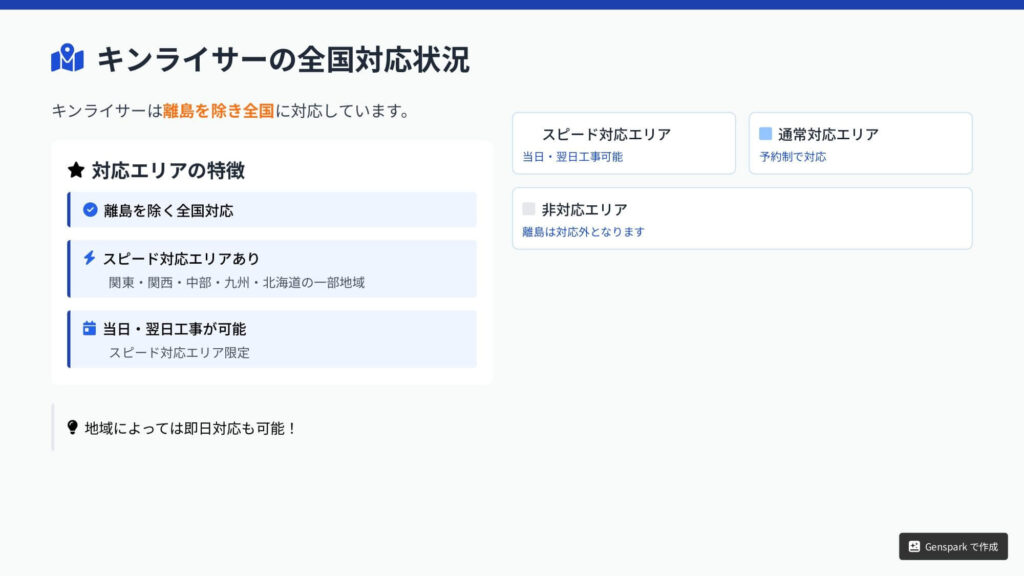The height and width of the screenshot is (576, 1024).
Task: Click the lightbulb icon beside 地域によっては即日対応も可能
Action: [72, 427]
